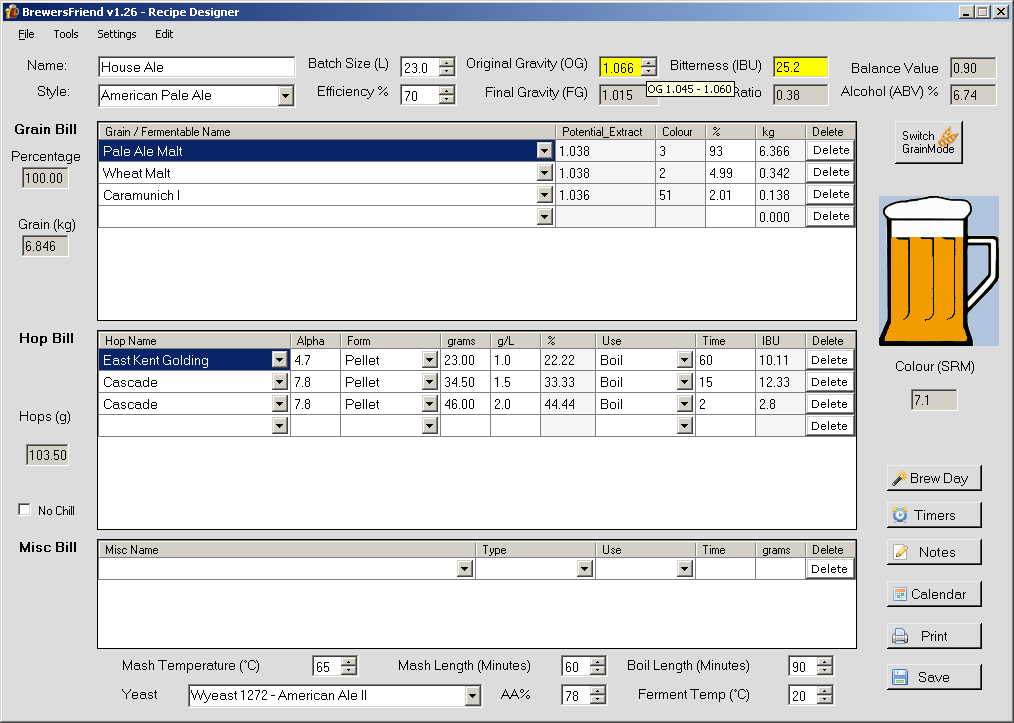Open the Yeast dropdown for Wyeast 1272
1014x723 pixels.
pos(472,696)
